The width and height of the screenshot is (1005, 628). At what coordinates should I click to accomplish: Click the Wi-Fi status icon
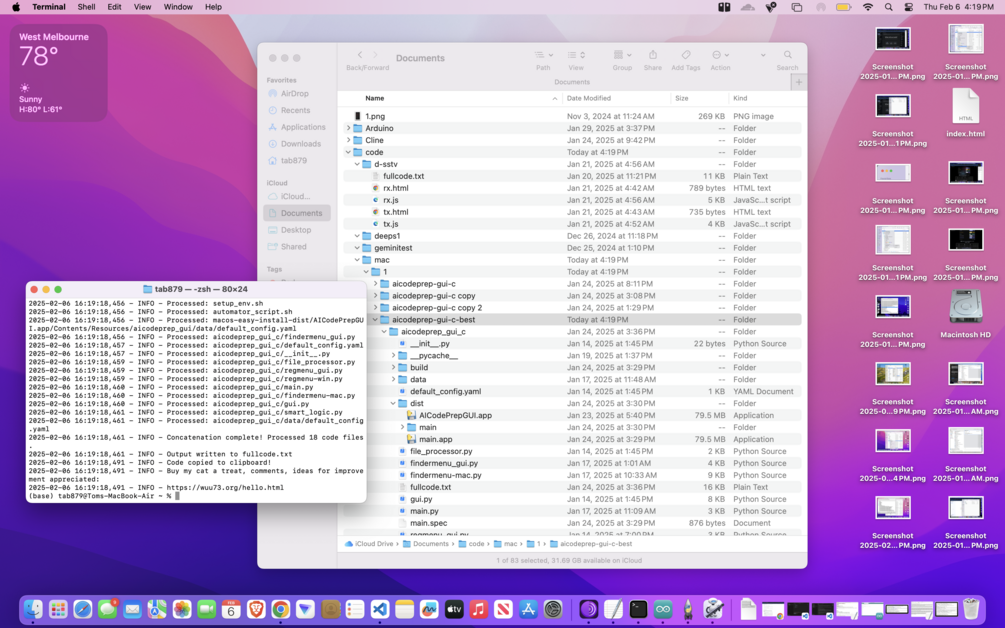(868, 7)
